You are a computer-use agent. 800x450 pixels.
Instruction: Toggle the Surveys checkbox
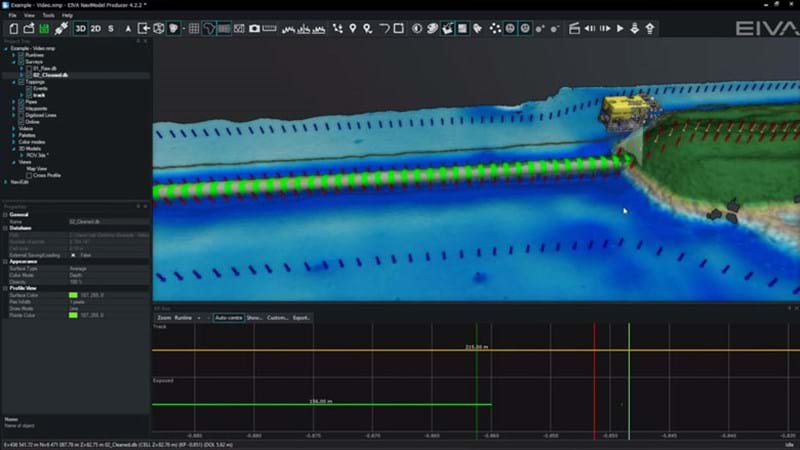[21, 62]
